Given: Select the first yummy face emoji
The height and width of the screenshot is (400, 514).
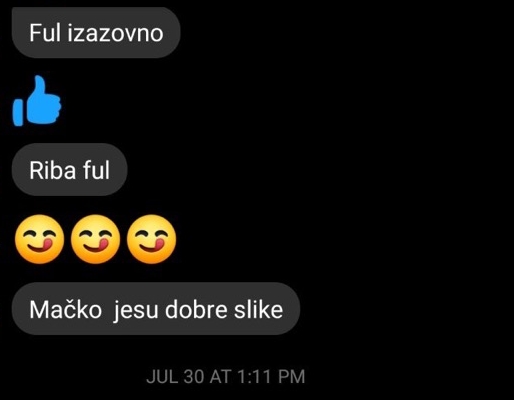Looking at the screenshot, I should pyautogui.click(x=40, y=239).
